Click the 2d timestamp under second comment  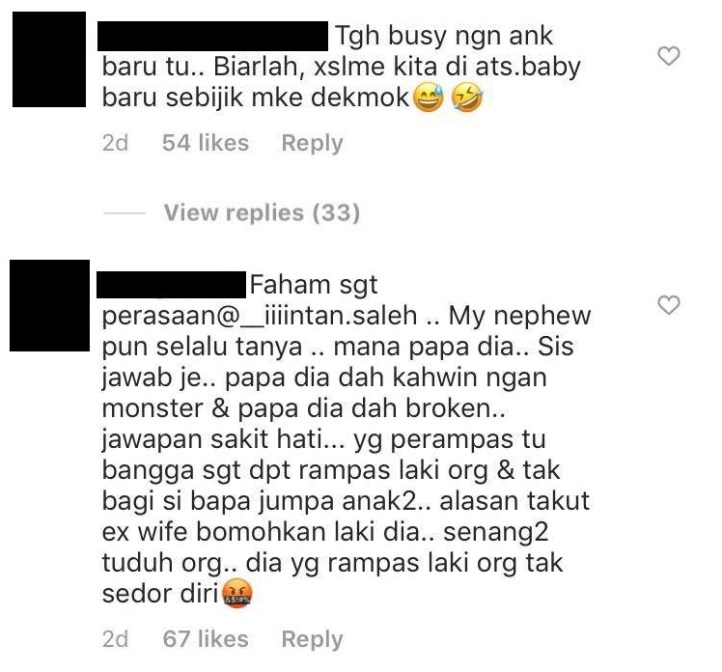(x=115, y=639)
